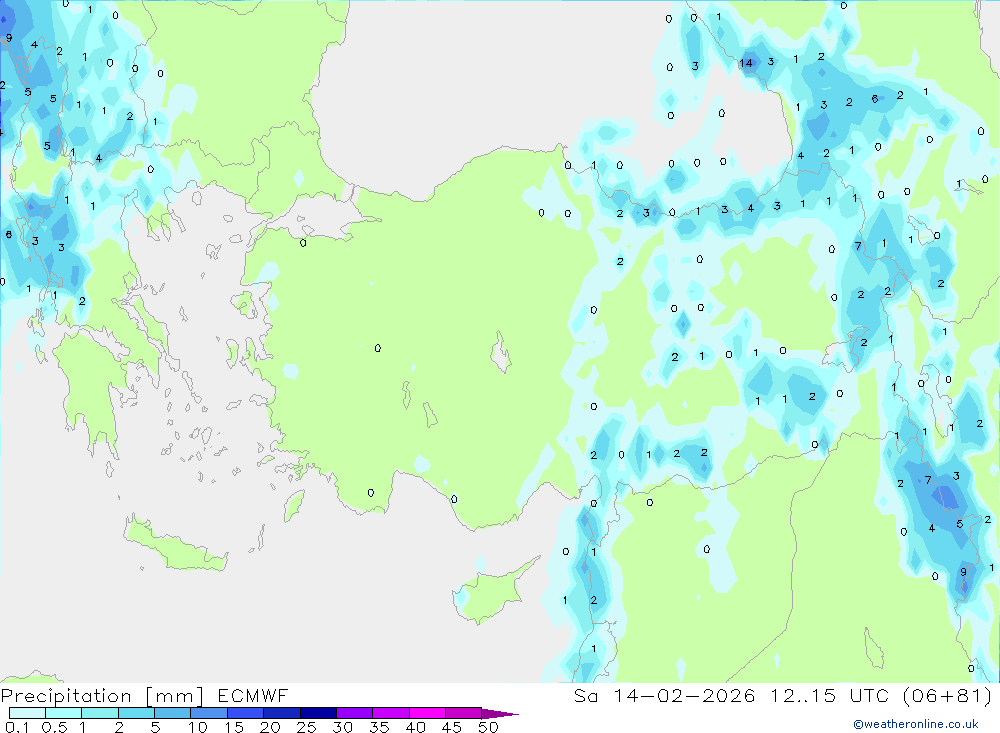Image resolution: width=1000 pixels, height=733 pixels.
Task: Click the "[mm]" unit label
Action: click(175, 696)
